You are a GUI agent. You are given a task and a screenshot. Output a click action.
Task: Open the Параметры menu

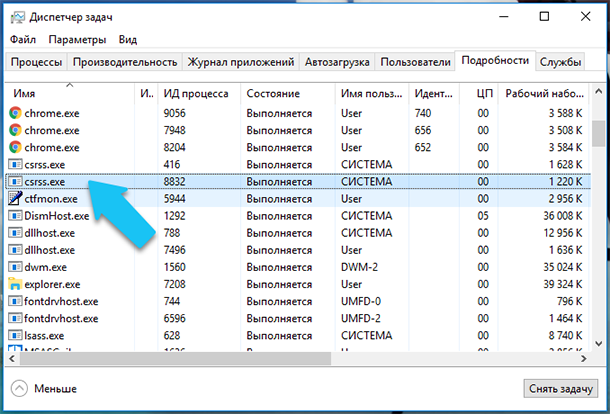coord(77,40)
